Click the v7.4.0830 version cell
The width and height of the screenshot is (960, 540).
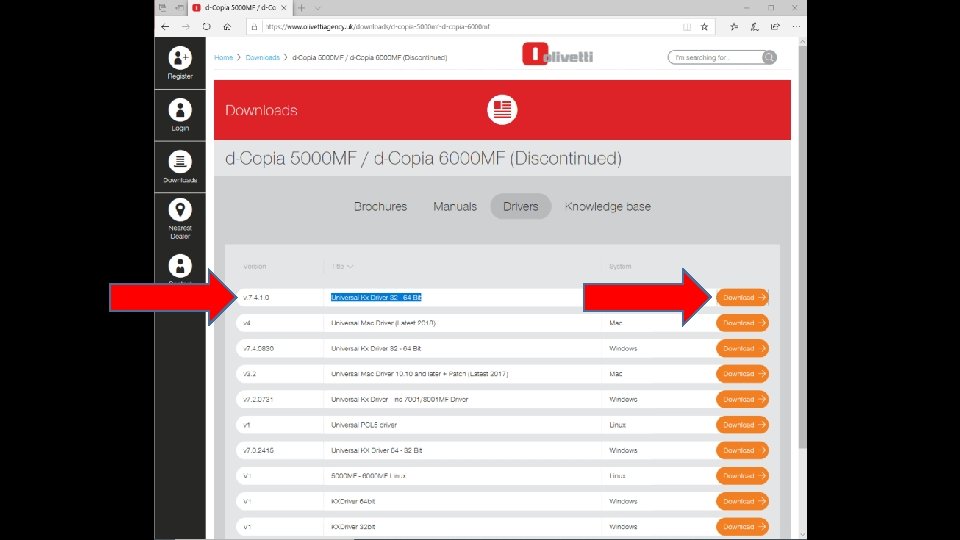pyautogui.click(x=258, y=348)
